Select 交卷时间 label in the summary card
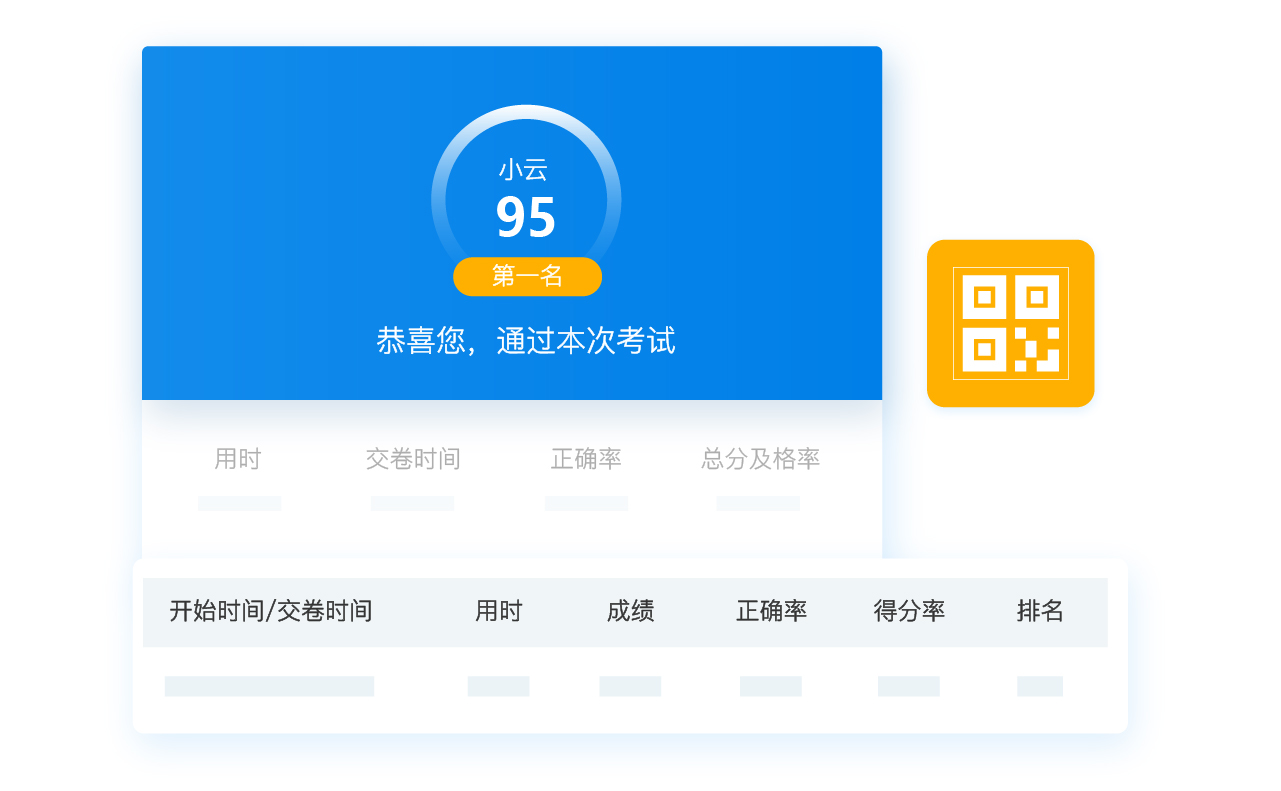This screenshot has height=791, width=1281. tap(413, 459)
